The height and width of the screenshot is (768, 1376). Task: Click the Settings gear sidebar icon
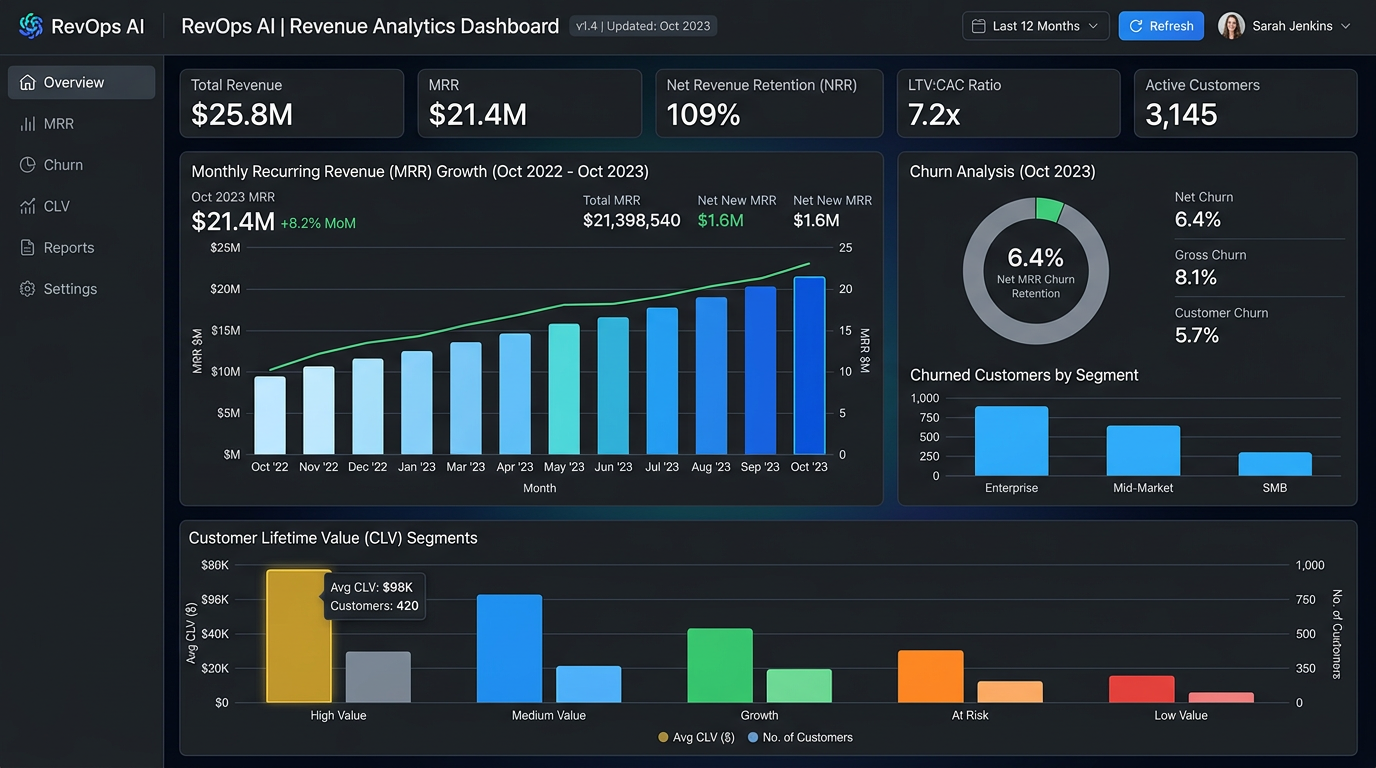[x=28, y=289]
